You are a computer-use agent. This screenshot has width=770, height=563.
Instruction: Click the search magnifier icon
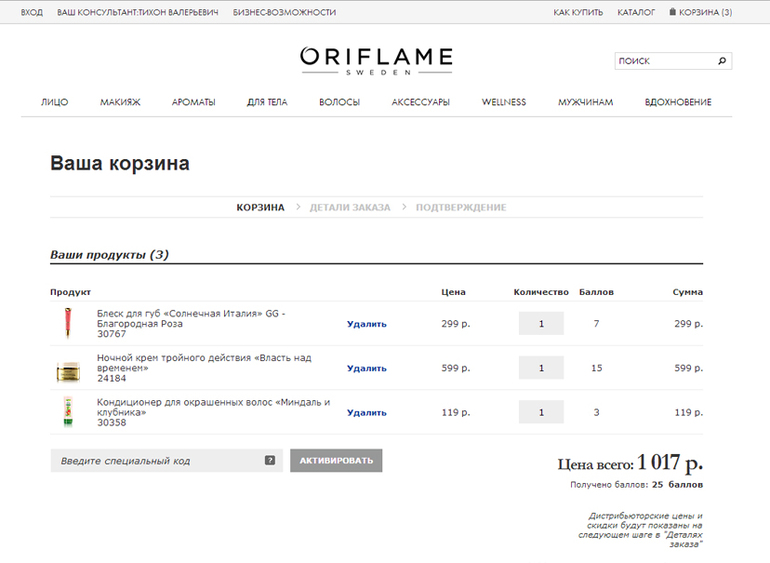pyautogui.click(x=721, y=61)
